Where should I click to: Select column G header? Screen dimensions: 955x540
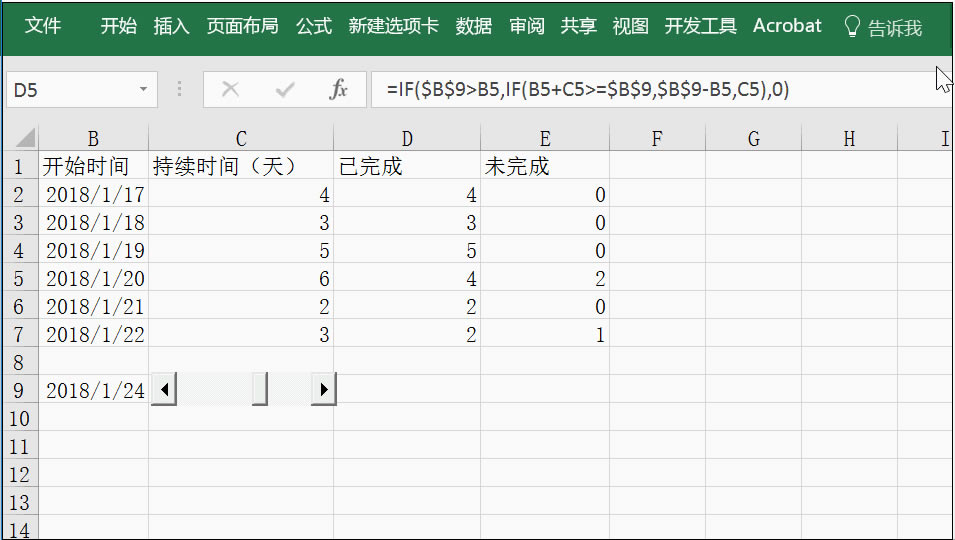pyautogui.click(x=753, y=138)
